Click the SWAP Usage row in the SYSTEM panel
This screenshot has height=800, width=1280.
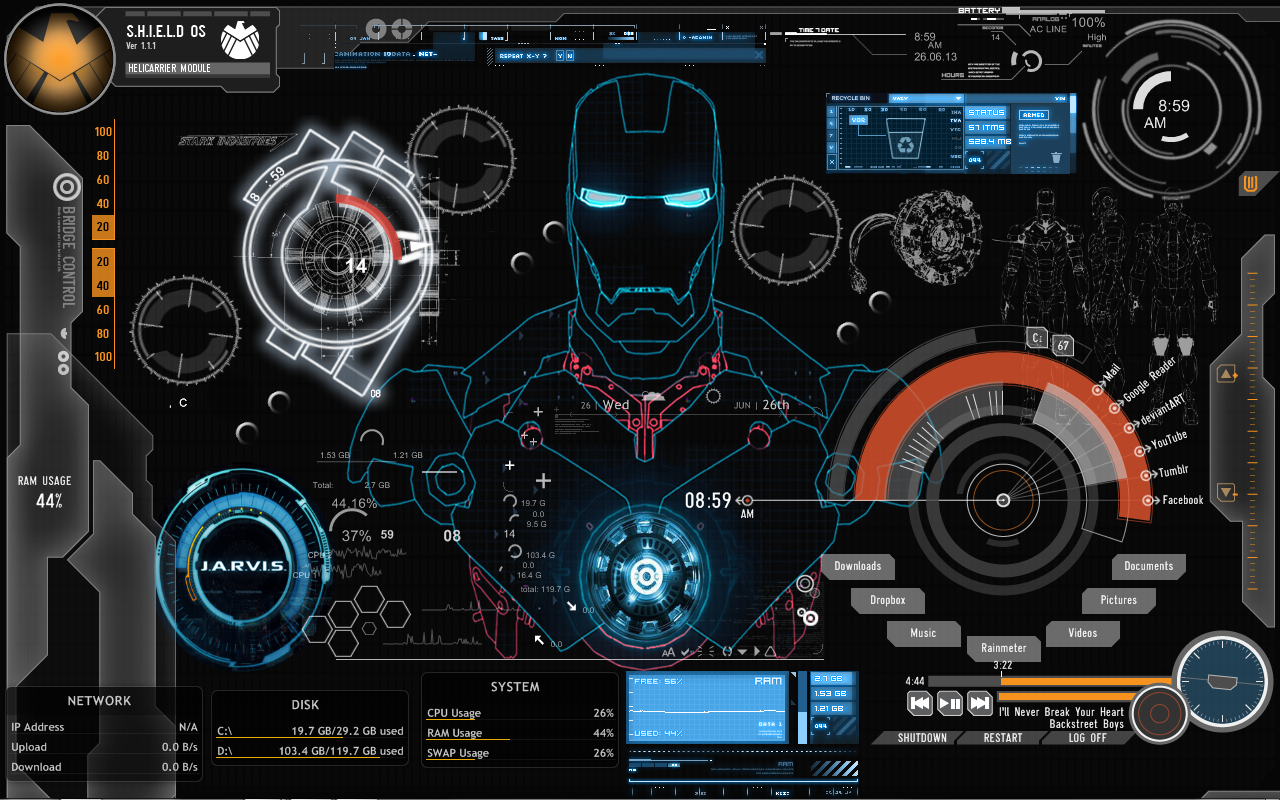(x=520, y=753)
